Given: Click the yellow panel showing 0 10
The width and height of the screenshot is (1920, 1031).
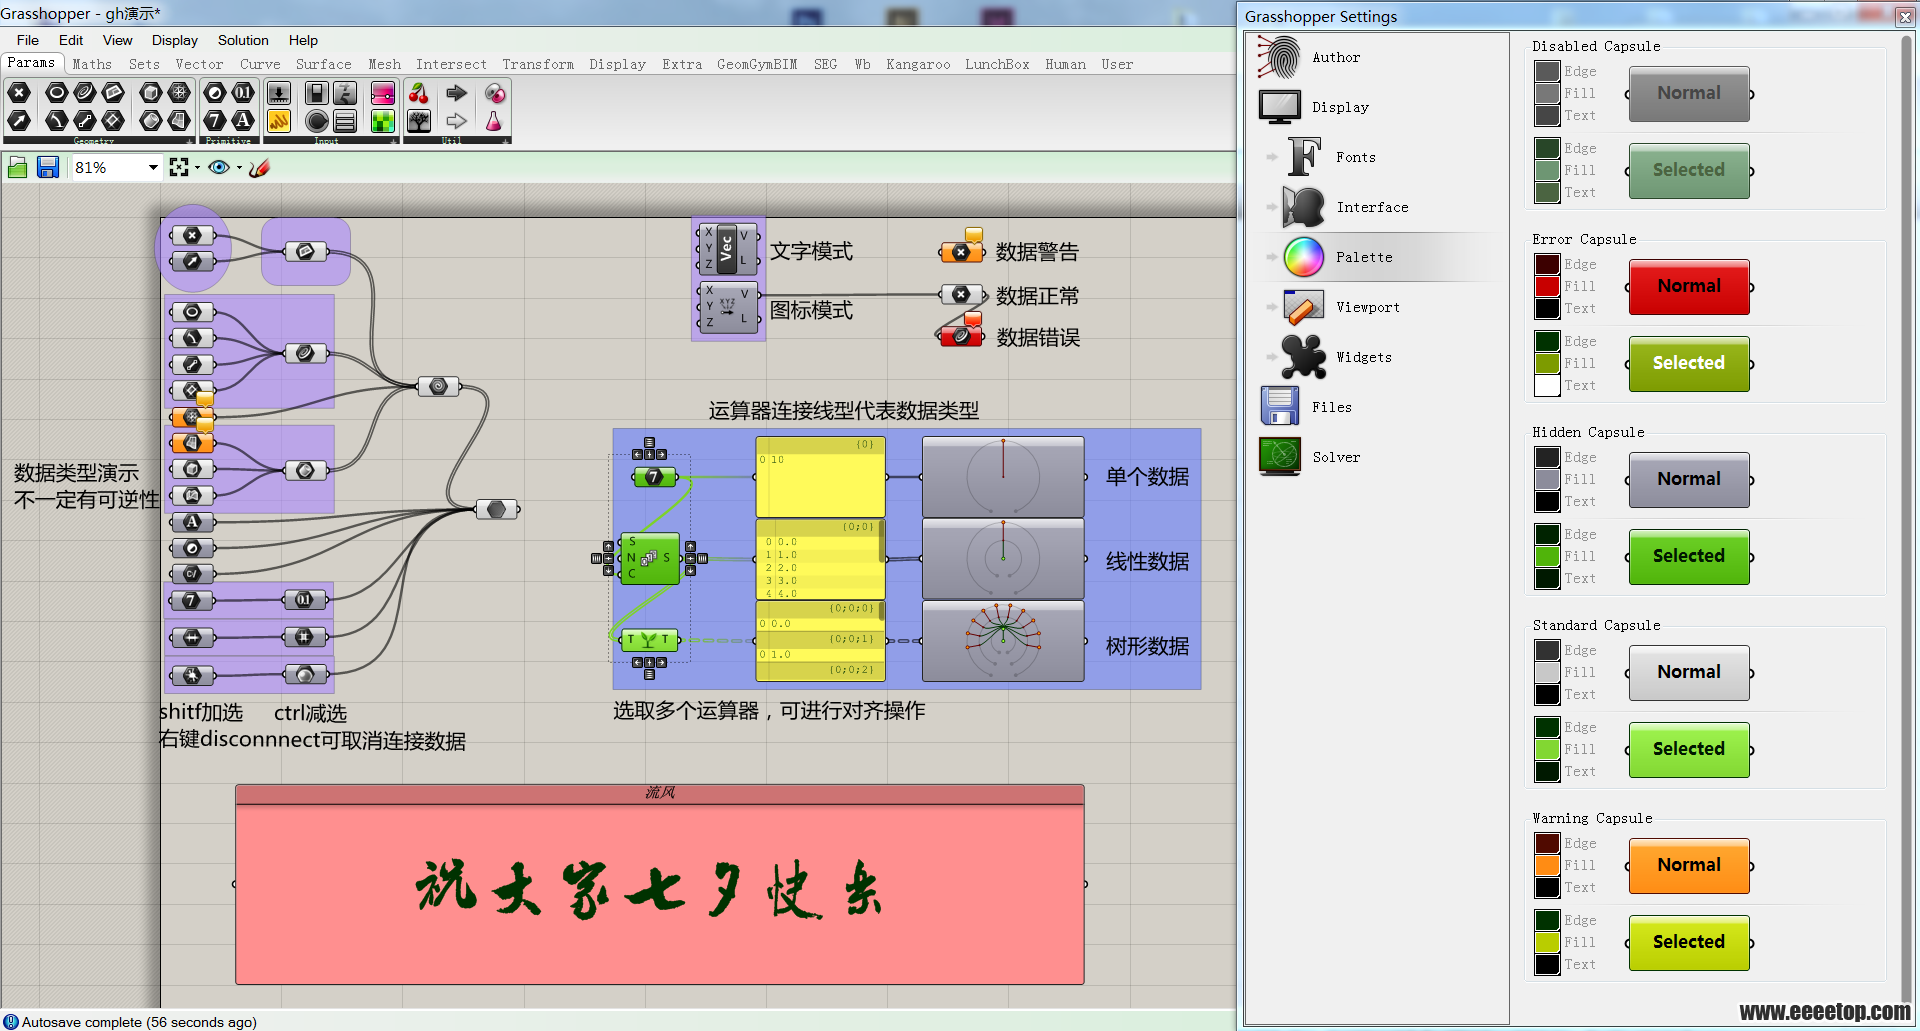Looking at the screenshot, I should coord(820,477).
